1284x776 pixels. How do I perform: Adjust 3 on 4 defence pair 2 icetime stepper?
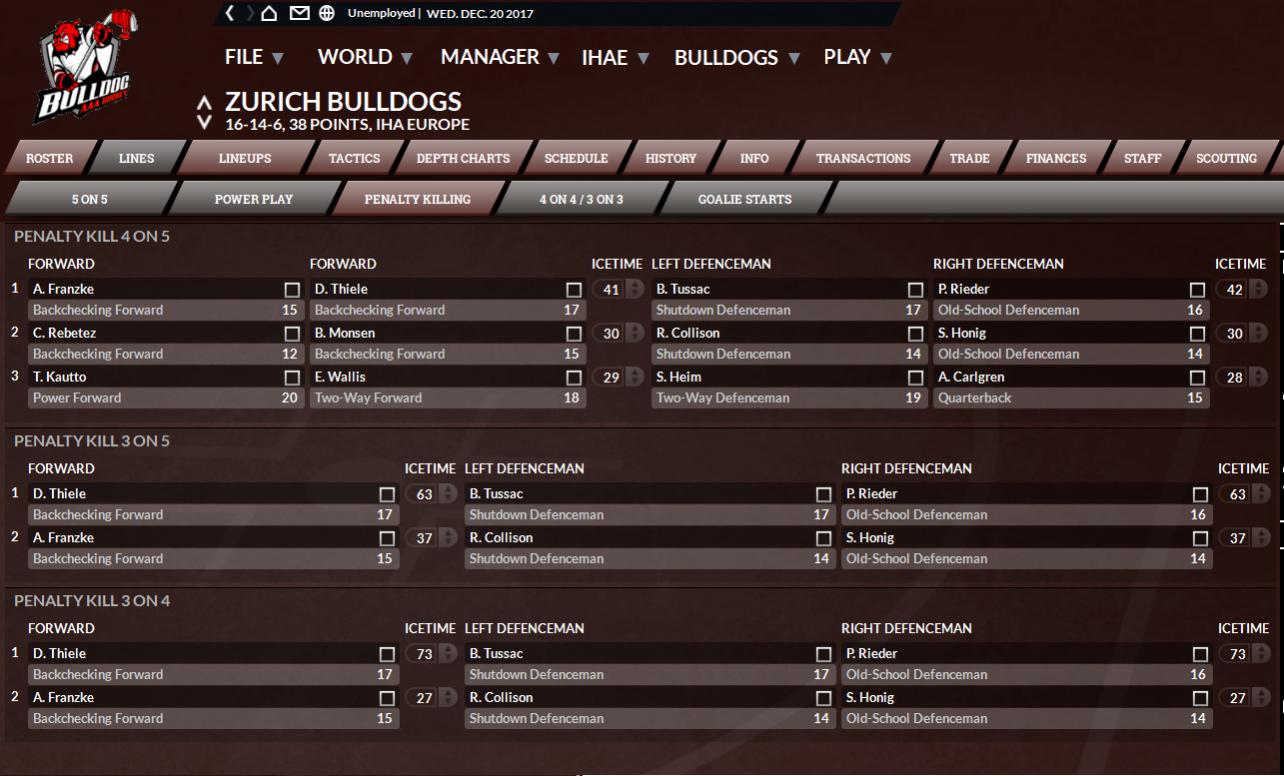pos(1260,698)
